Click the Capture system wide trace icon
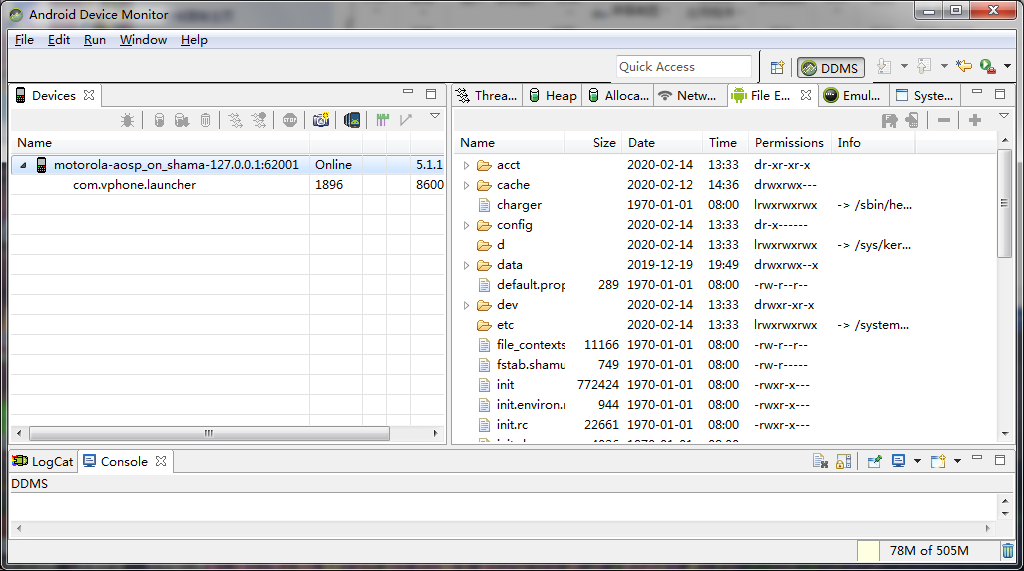The image size is (1024, 571). (383, 120)
